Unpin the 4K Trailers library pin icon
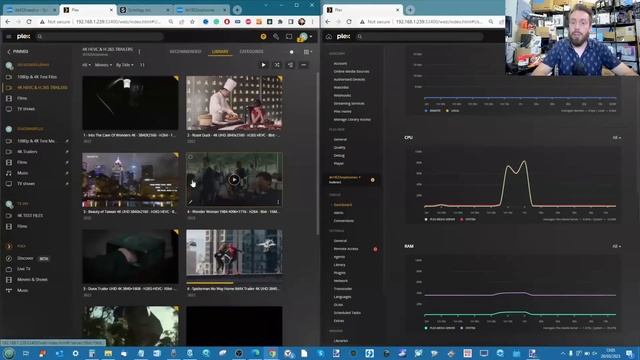Screen dimensions: 640x360 [x=67, y=152]
